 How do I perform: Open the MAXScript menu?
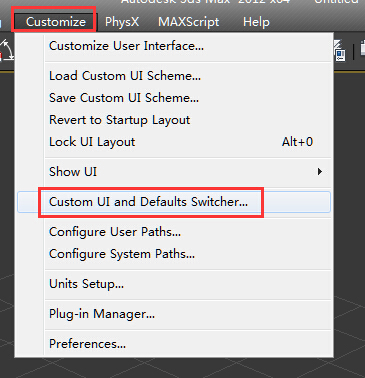pos(189,22)
